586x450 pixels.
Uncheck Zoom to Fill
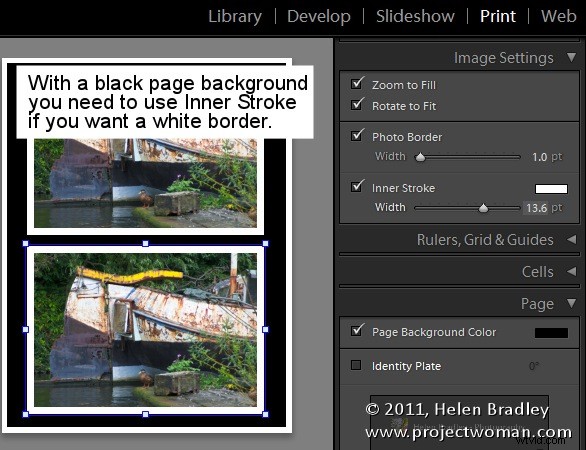tap(357, 84)
